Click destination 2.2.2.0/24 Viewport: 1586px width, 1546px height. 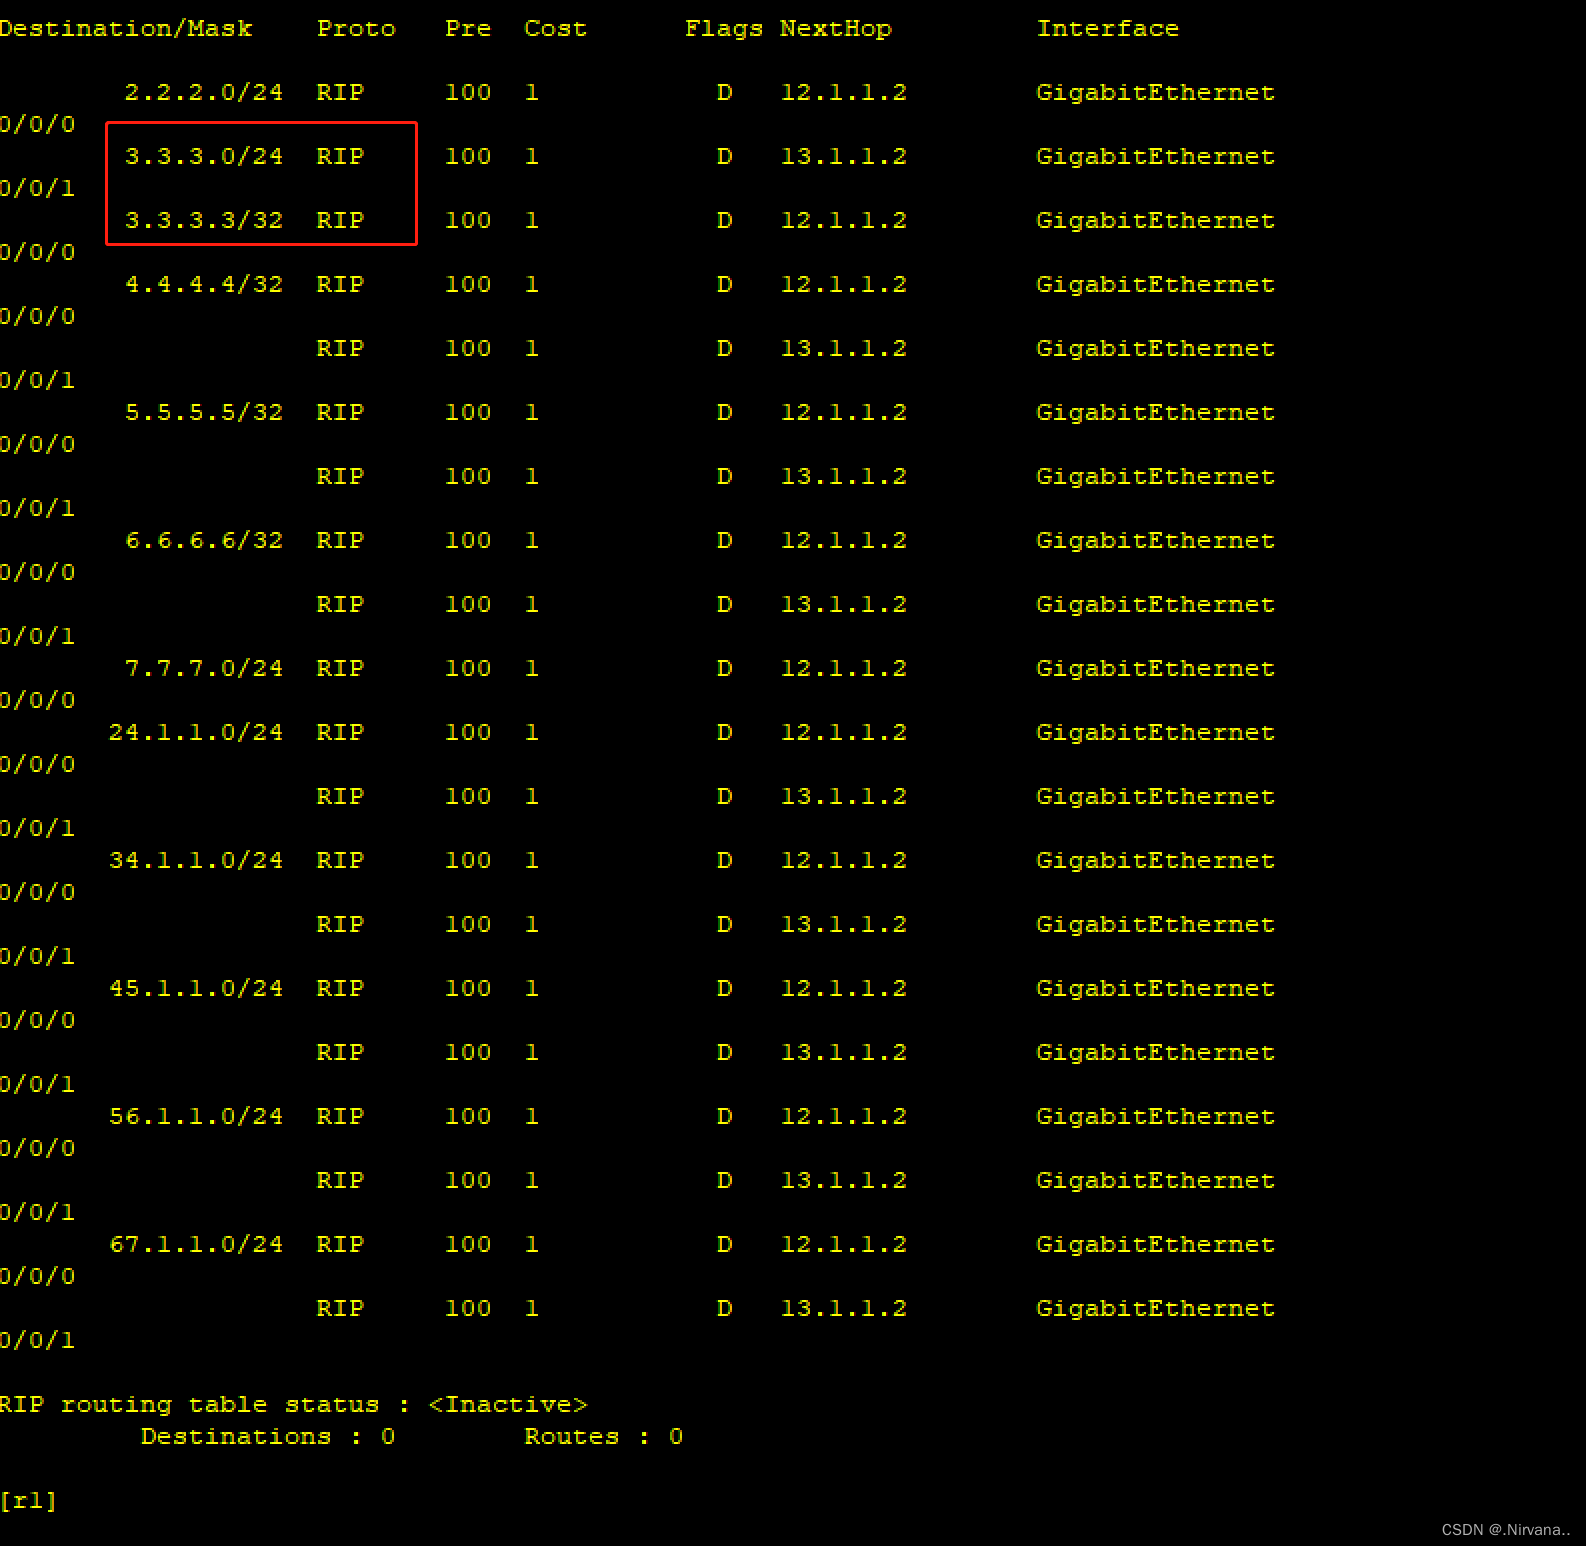(204, 93)
